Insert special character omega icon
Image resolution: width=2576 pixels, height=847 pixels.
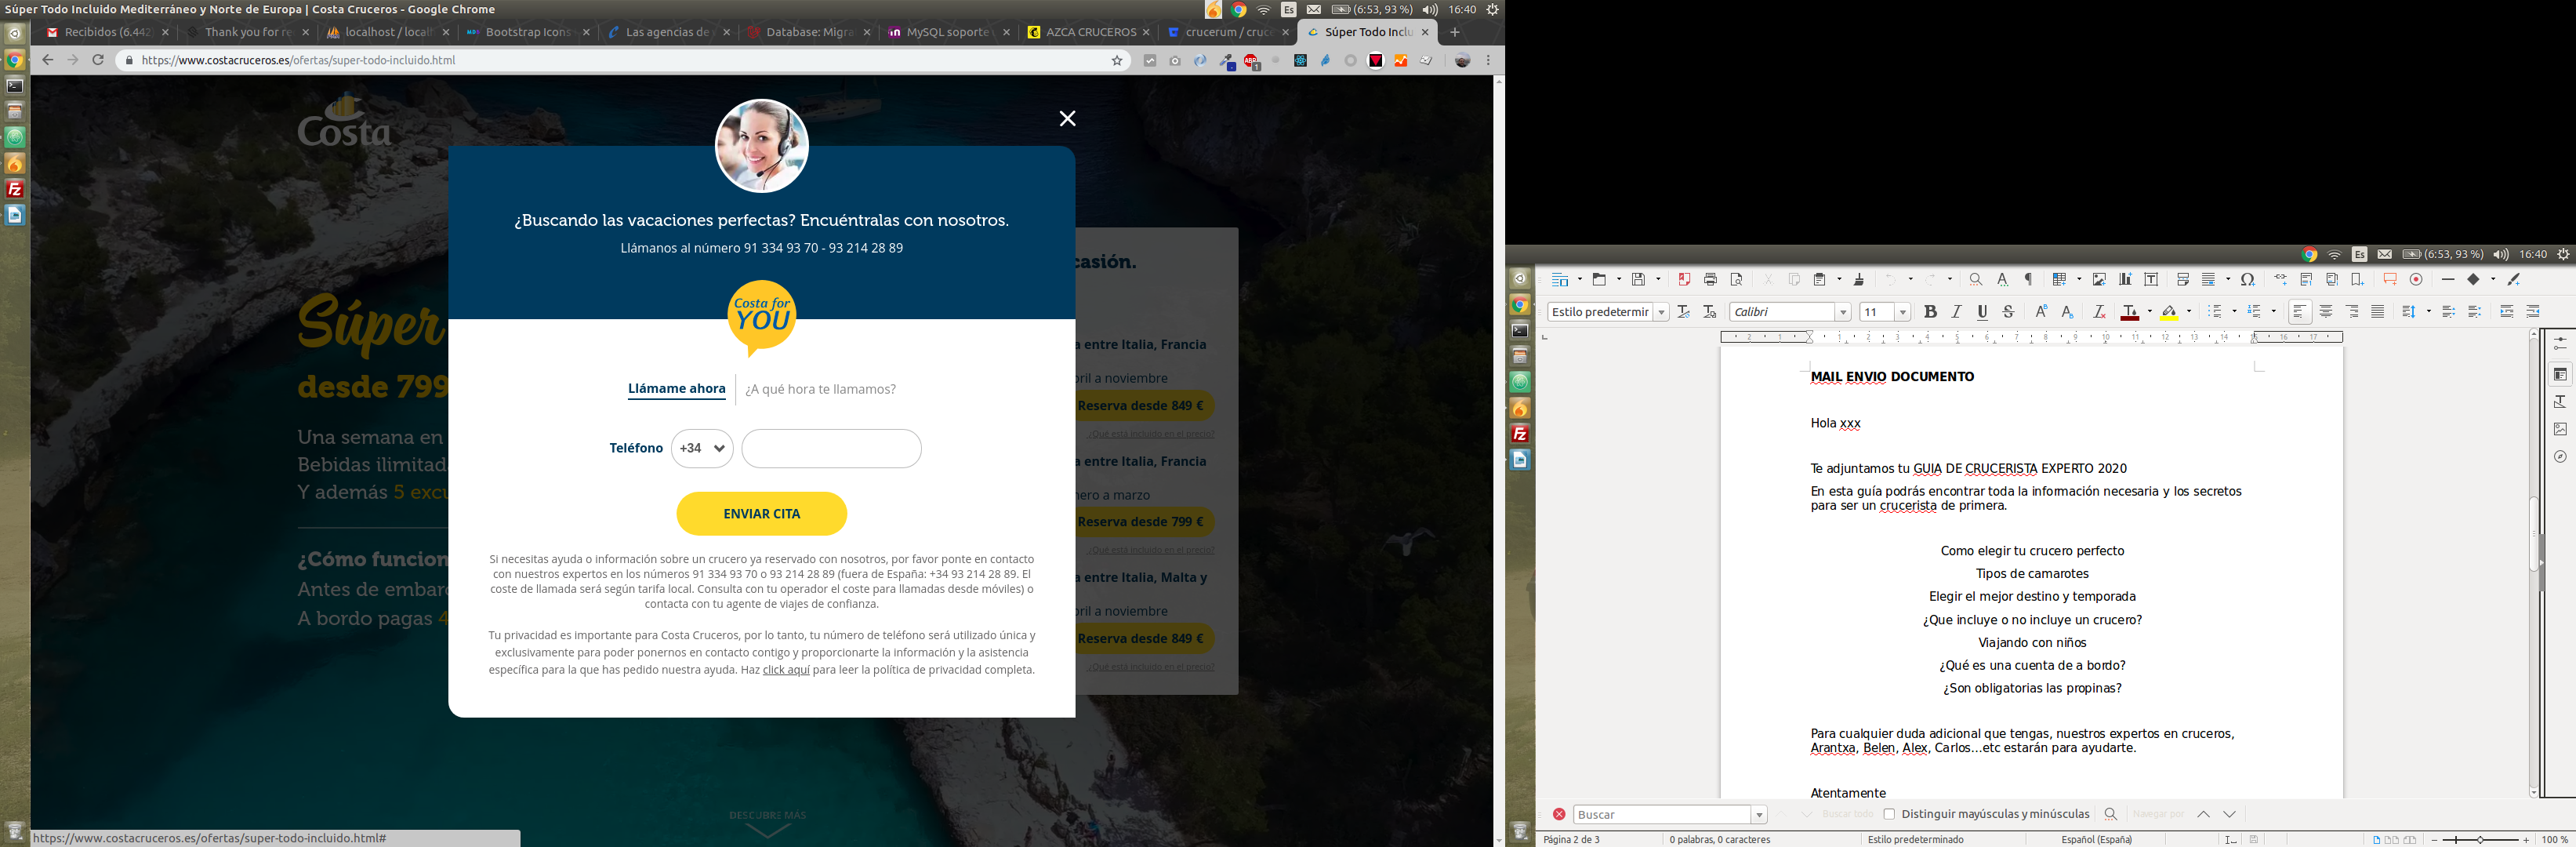coord(2248,280)
